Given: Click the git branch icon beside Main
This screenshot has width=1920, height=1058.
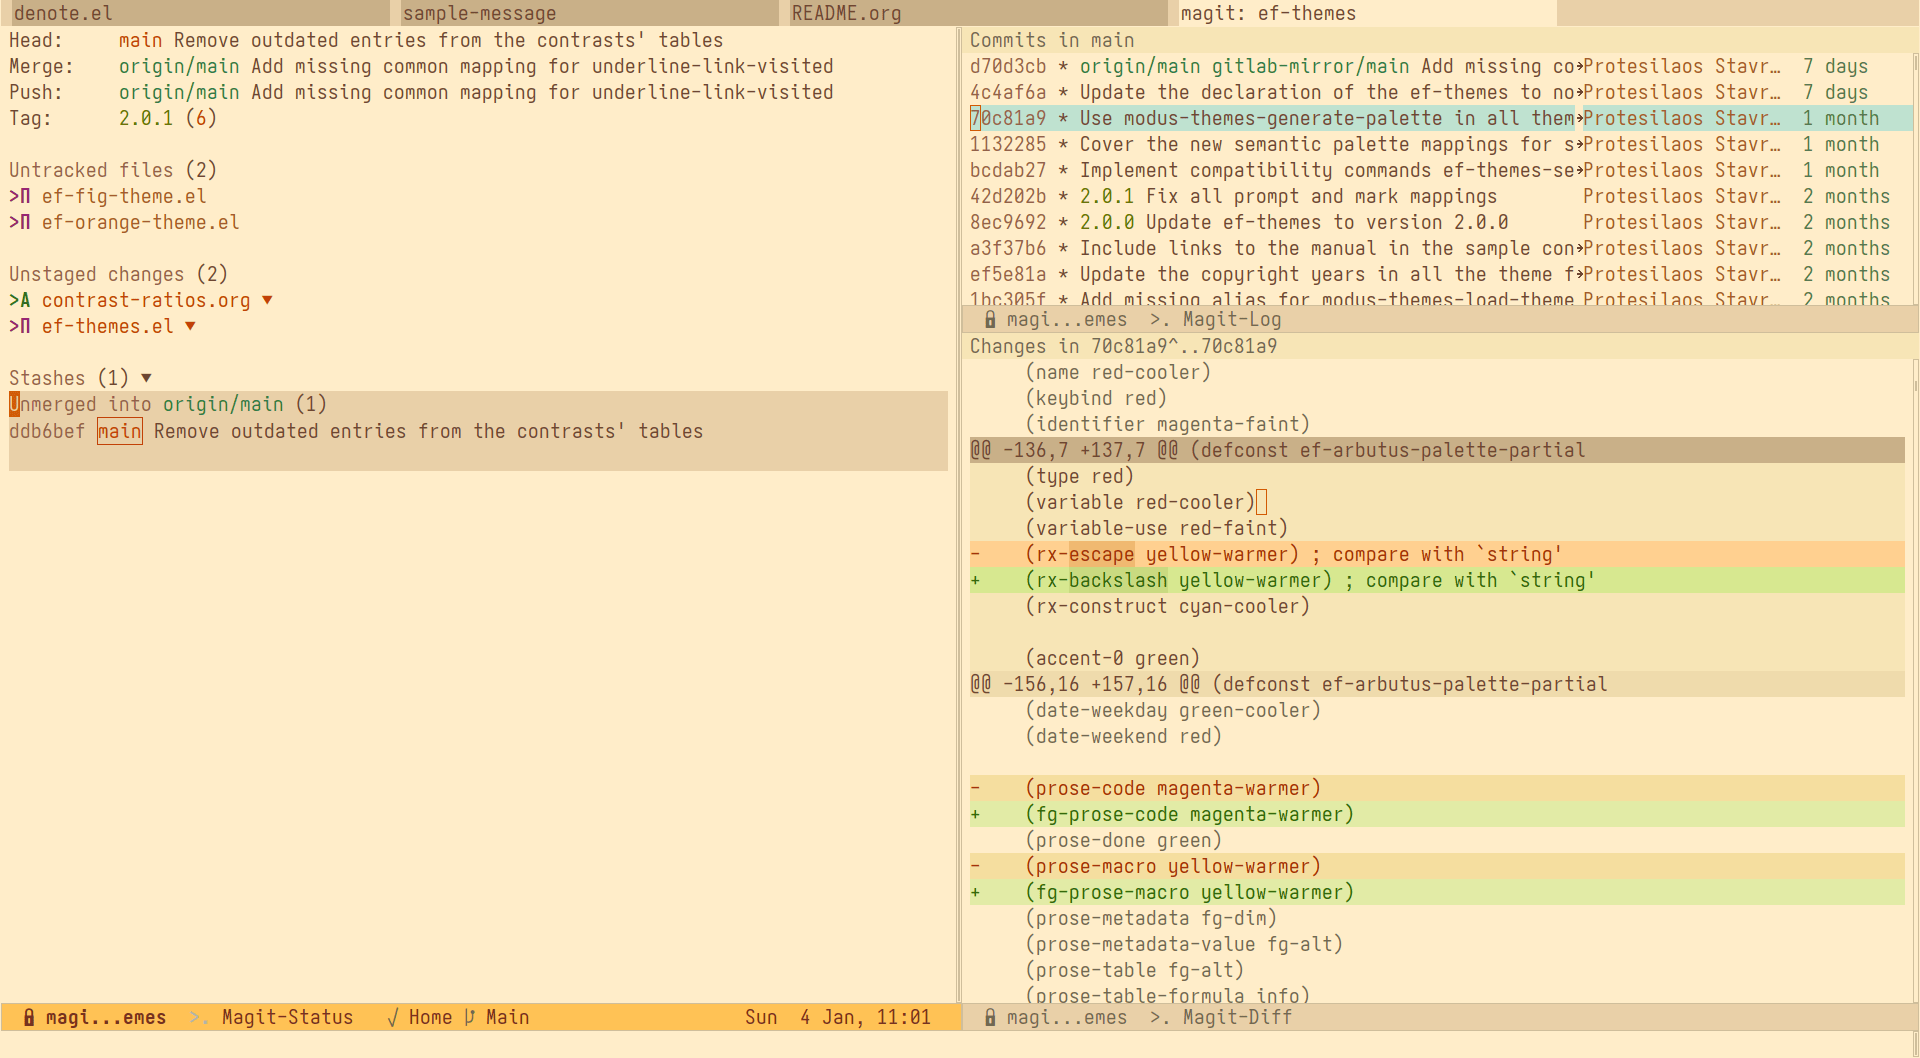Looking at the screenshot, I should coord(470,1017).
